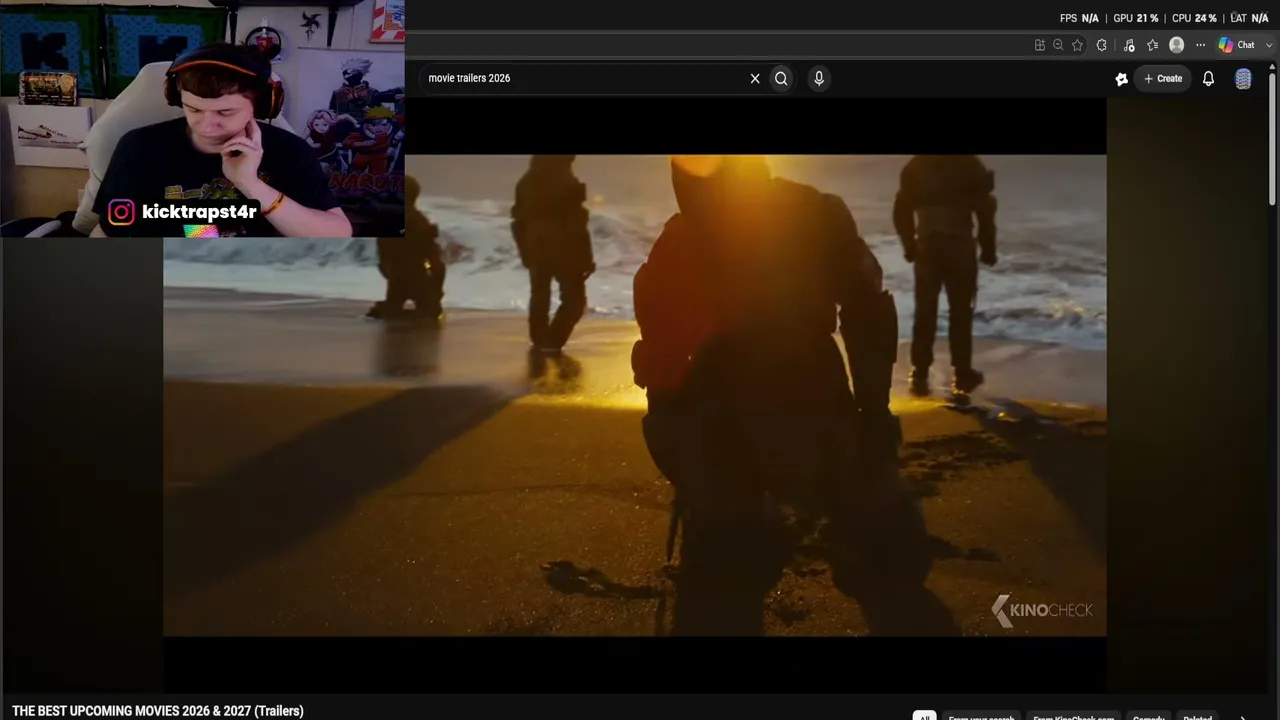Click the sparkle star icon beside Create
This screenshot has height=720, width=1280.
click(1121, 79)
